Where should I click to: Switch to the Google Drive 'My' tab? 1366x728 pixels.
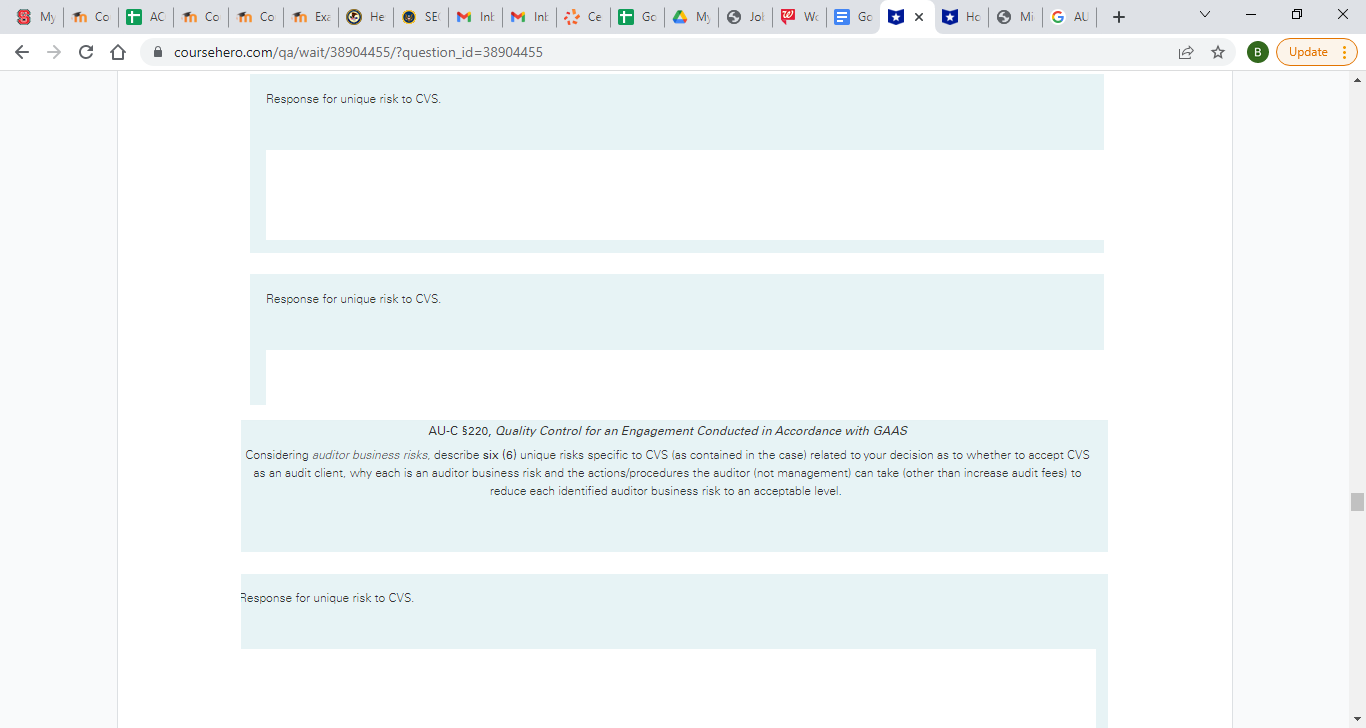coord(693,17)
